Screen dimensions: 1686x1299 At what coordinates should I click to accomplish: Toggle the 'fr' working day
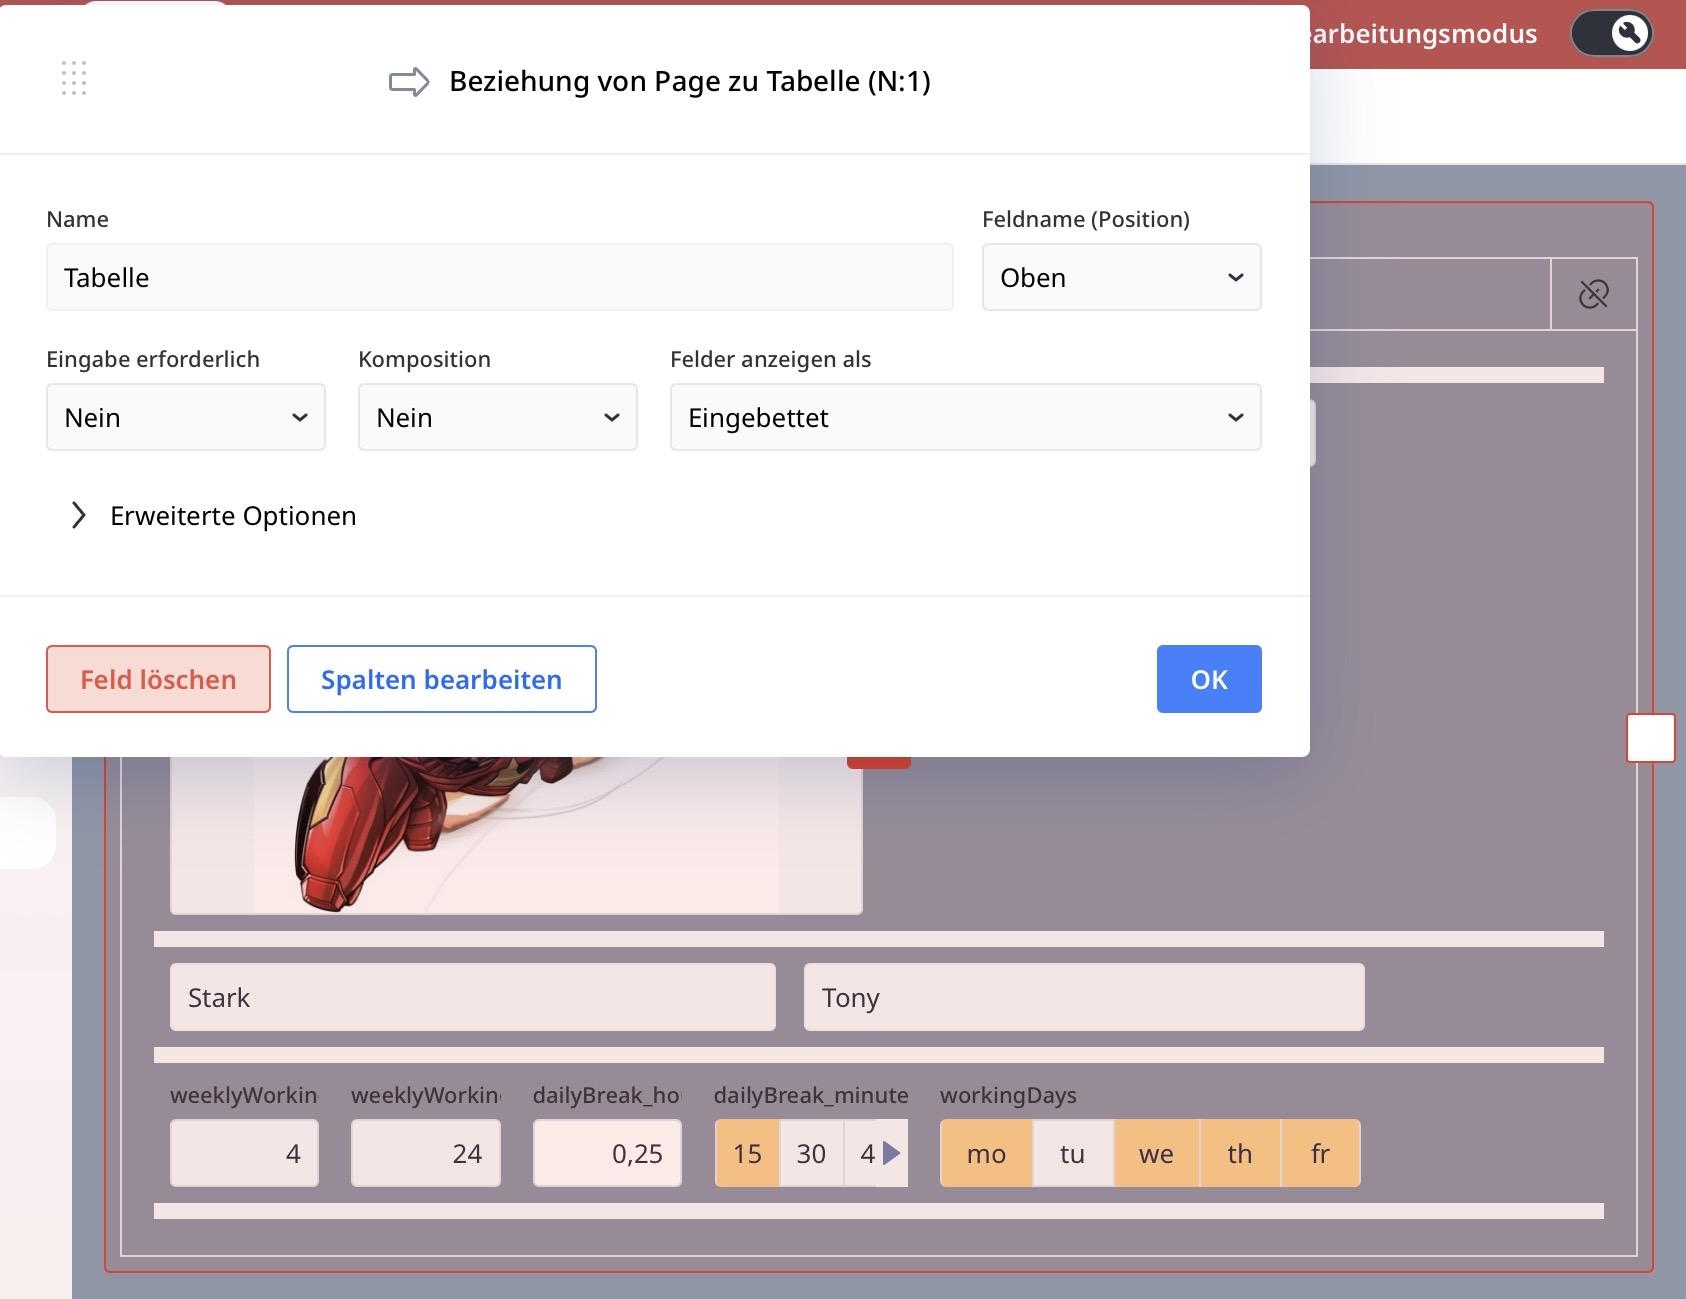click(x=1320, y=1153)
